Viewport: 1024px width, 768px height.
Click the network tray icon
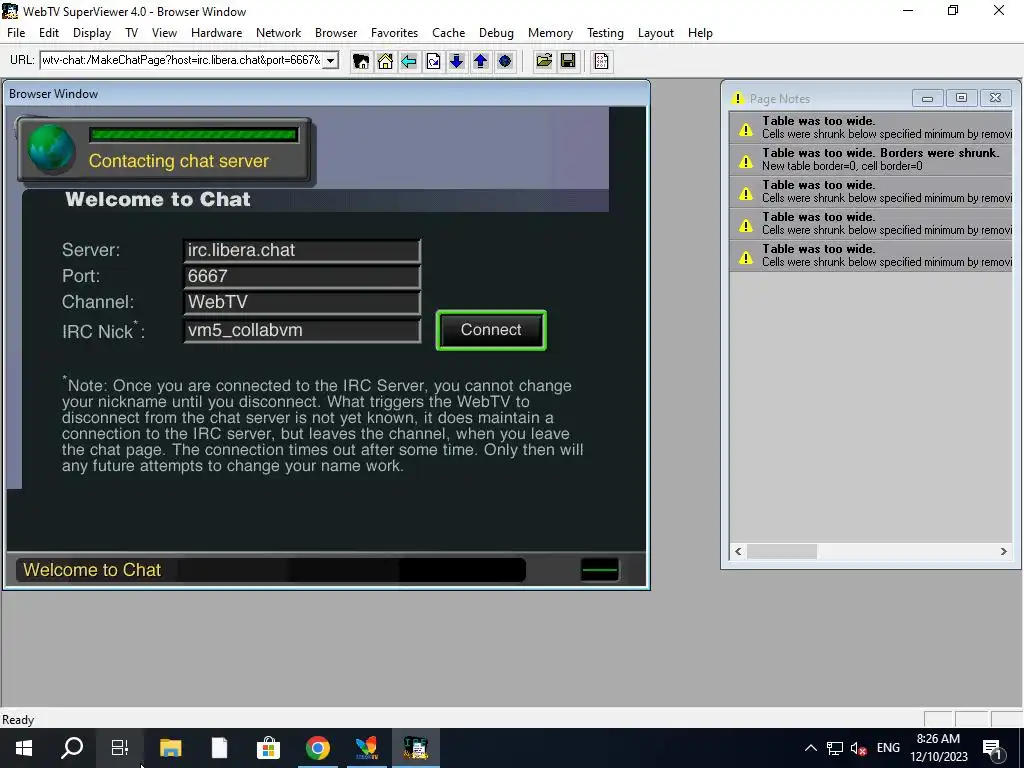(835, 748)
